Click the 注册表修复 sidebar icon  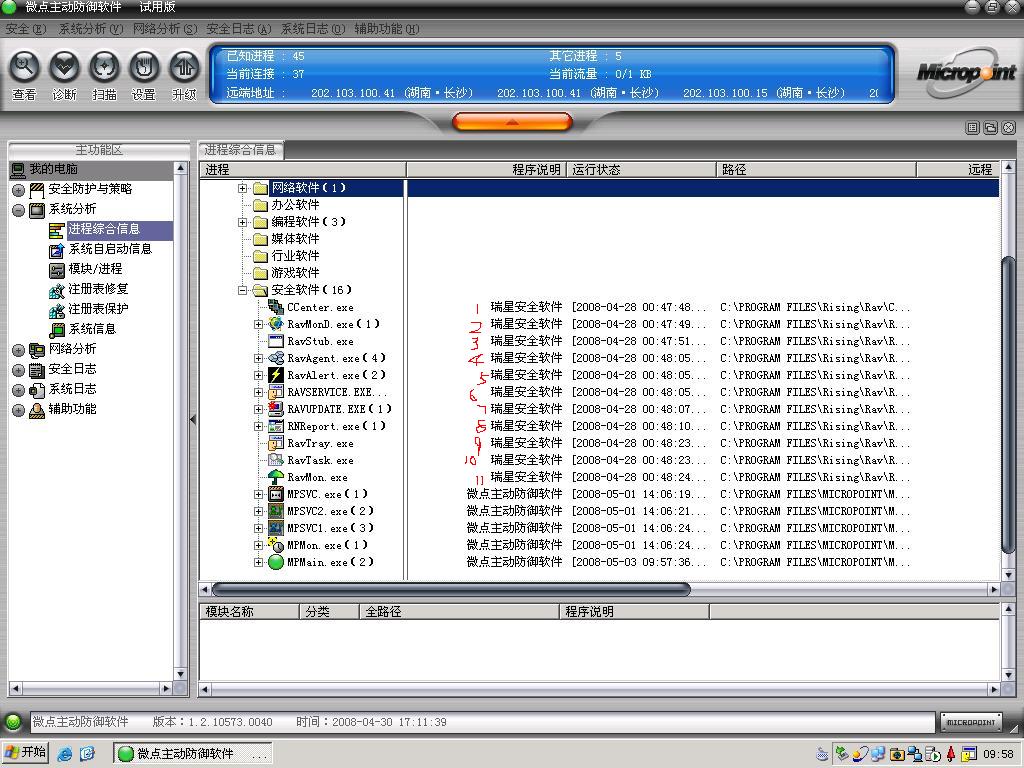coord(57,289)
